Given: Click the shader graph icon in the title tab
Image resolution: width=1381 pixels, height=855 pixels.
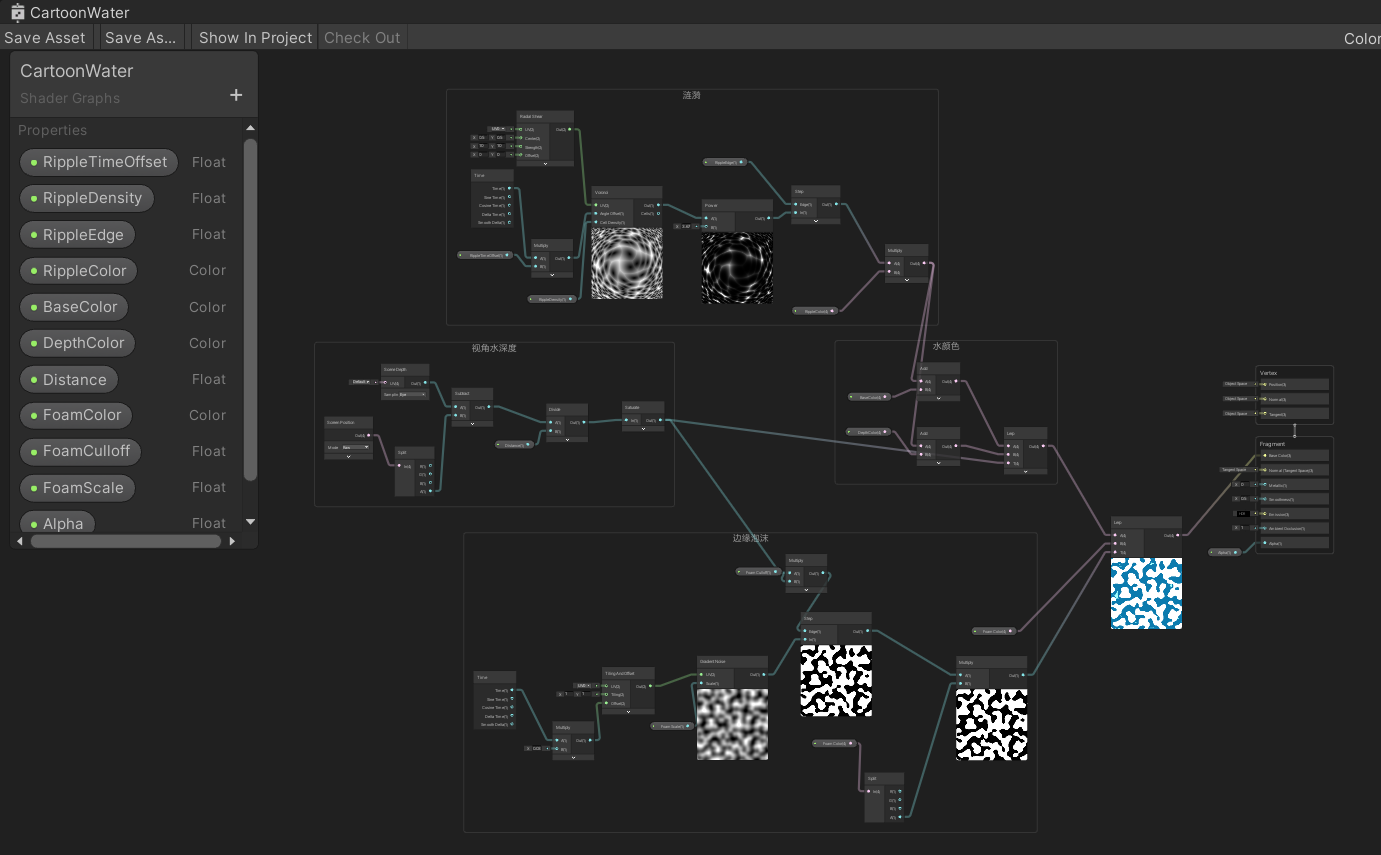Looking at the screenshot, I should click(x=14, y=12).
